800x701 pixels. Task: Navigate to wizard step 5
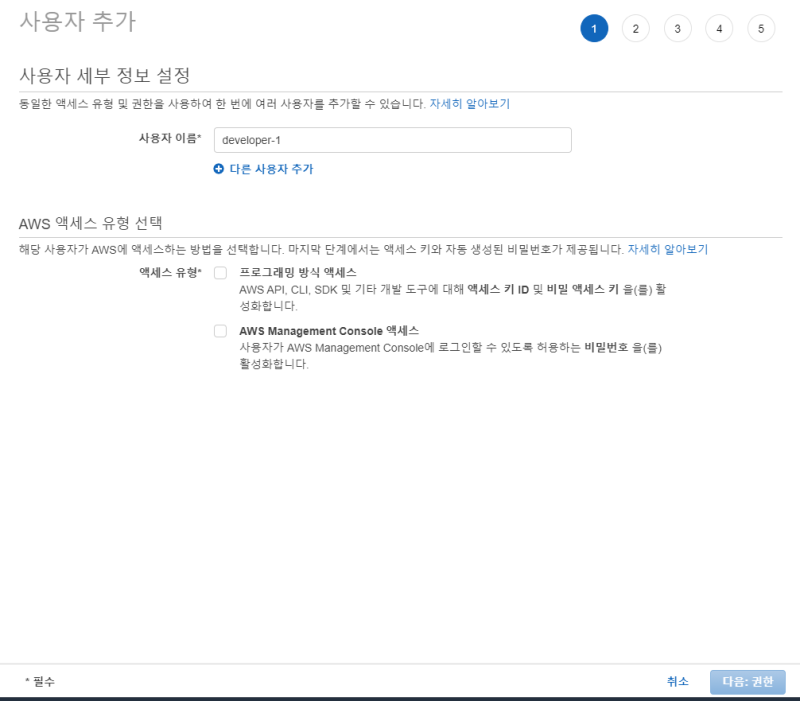click(761, 29)
